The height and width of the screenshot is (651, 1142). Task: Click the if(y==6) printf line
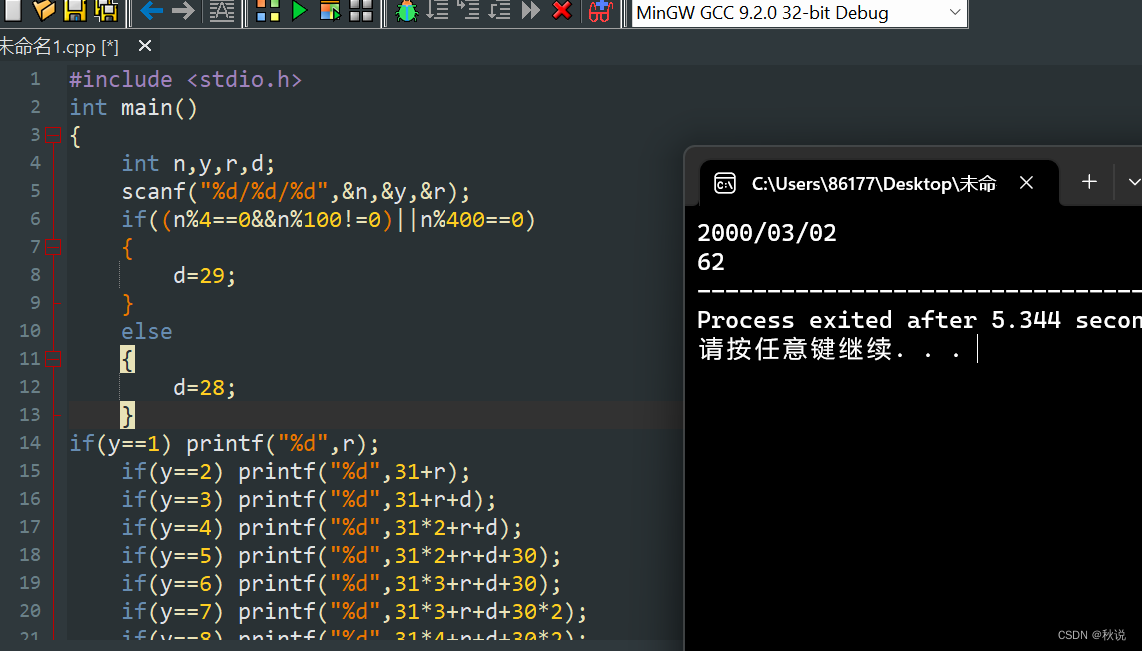pyautogui.click(x=342, y=583)
